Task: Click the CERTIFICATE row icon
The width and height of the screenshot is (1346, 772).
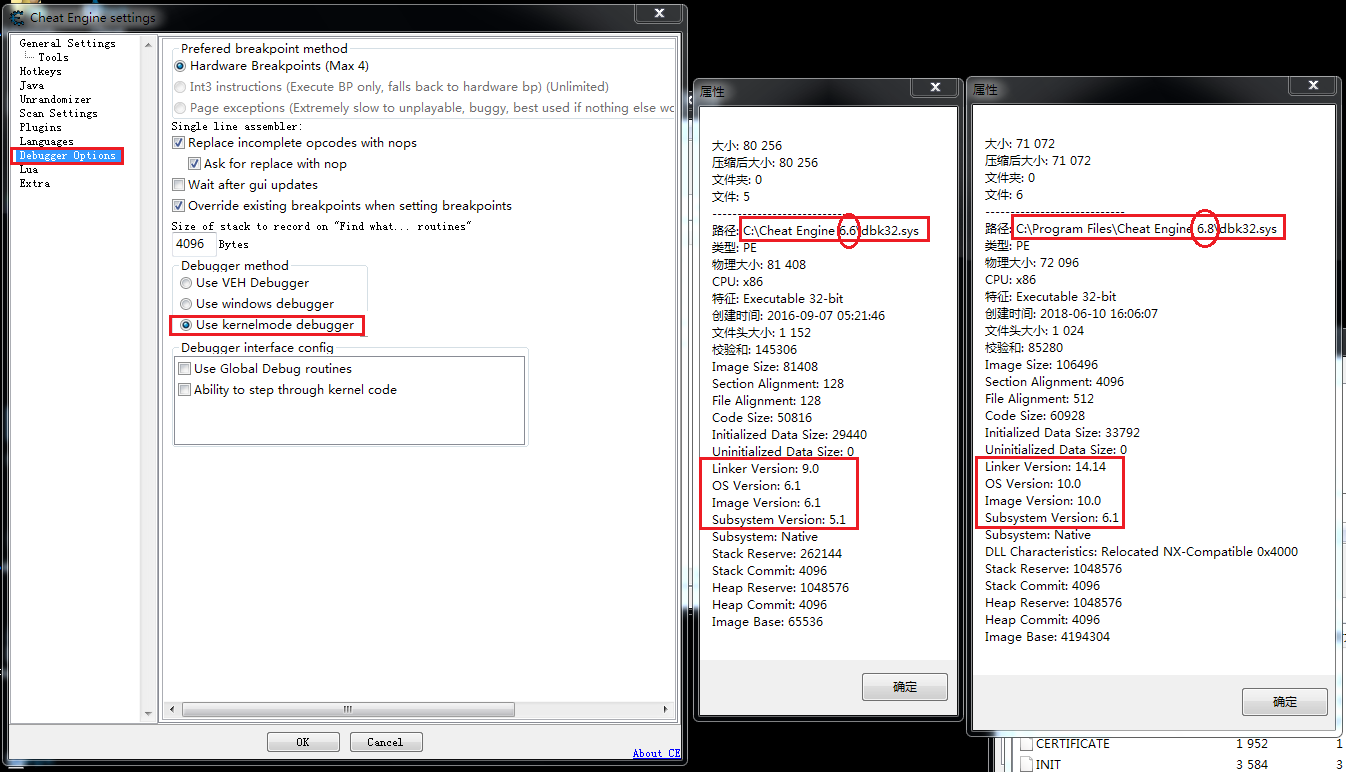Action: point(1026,744)
